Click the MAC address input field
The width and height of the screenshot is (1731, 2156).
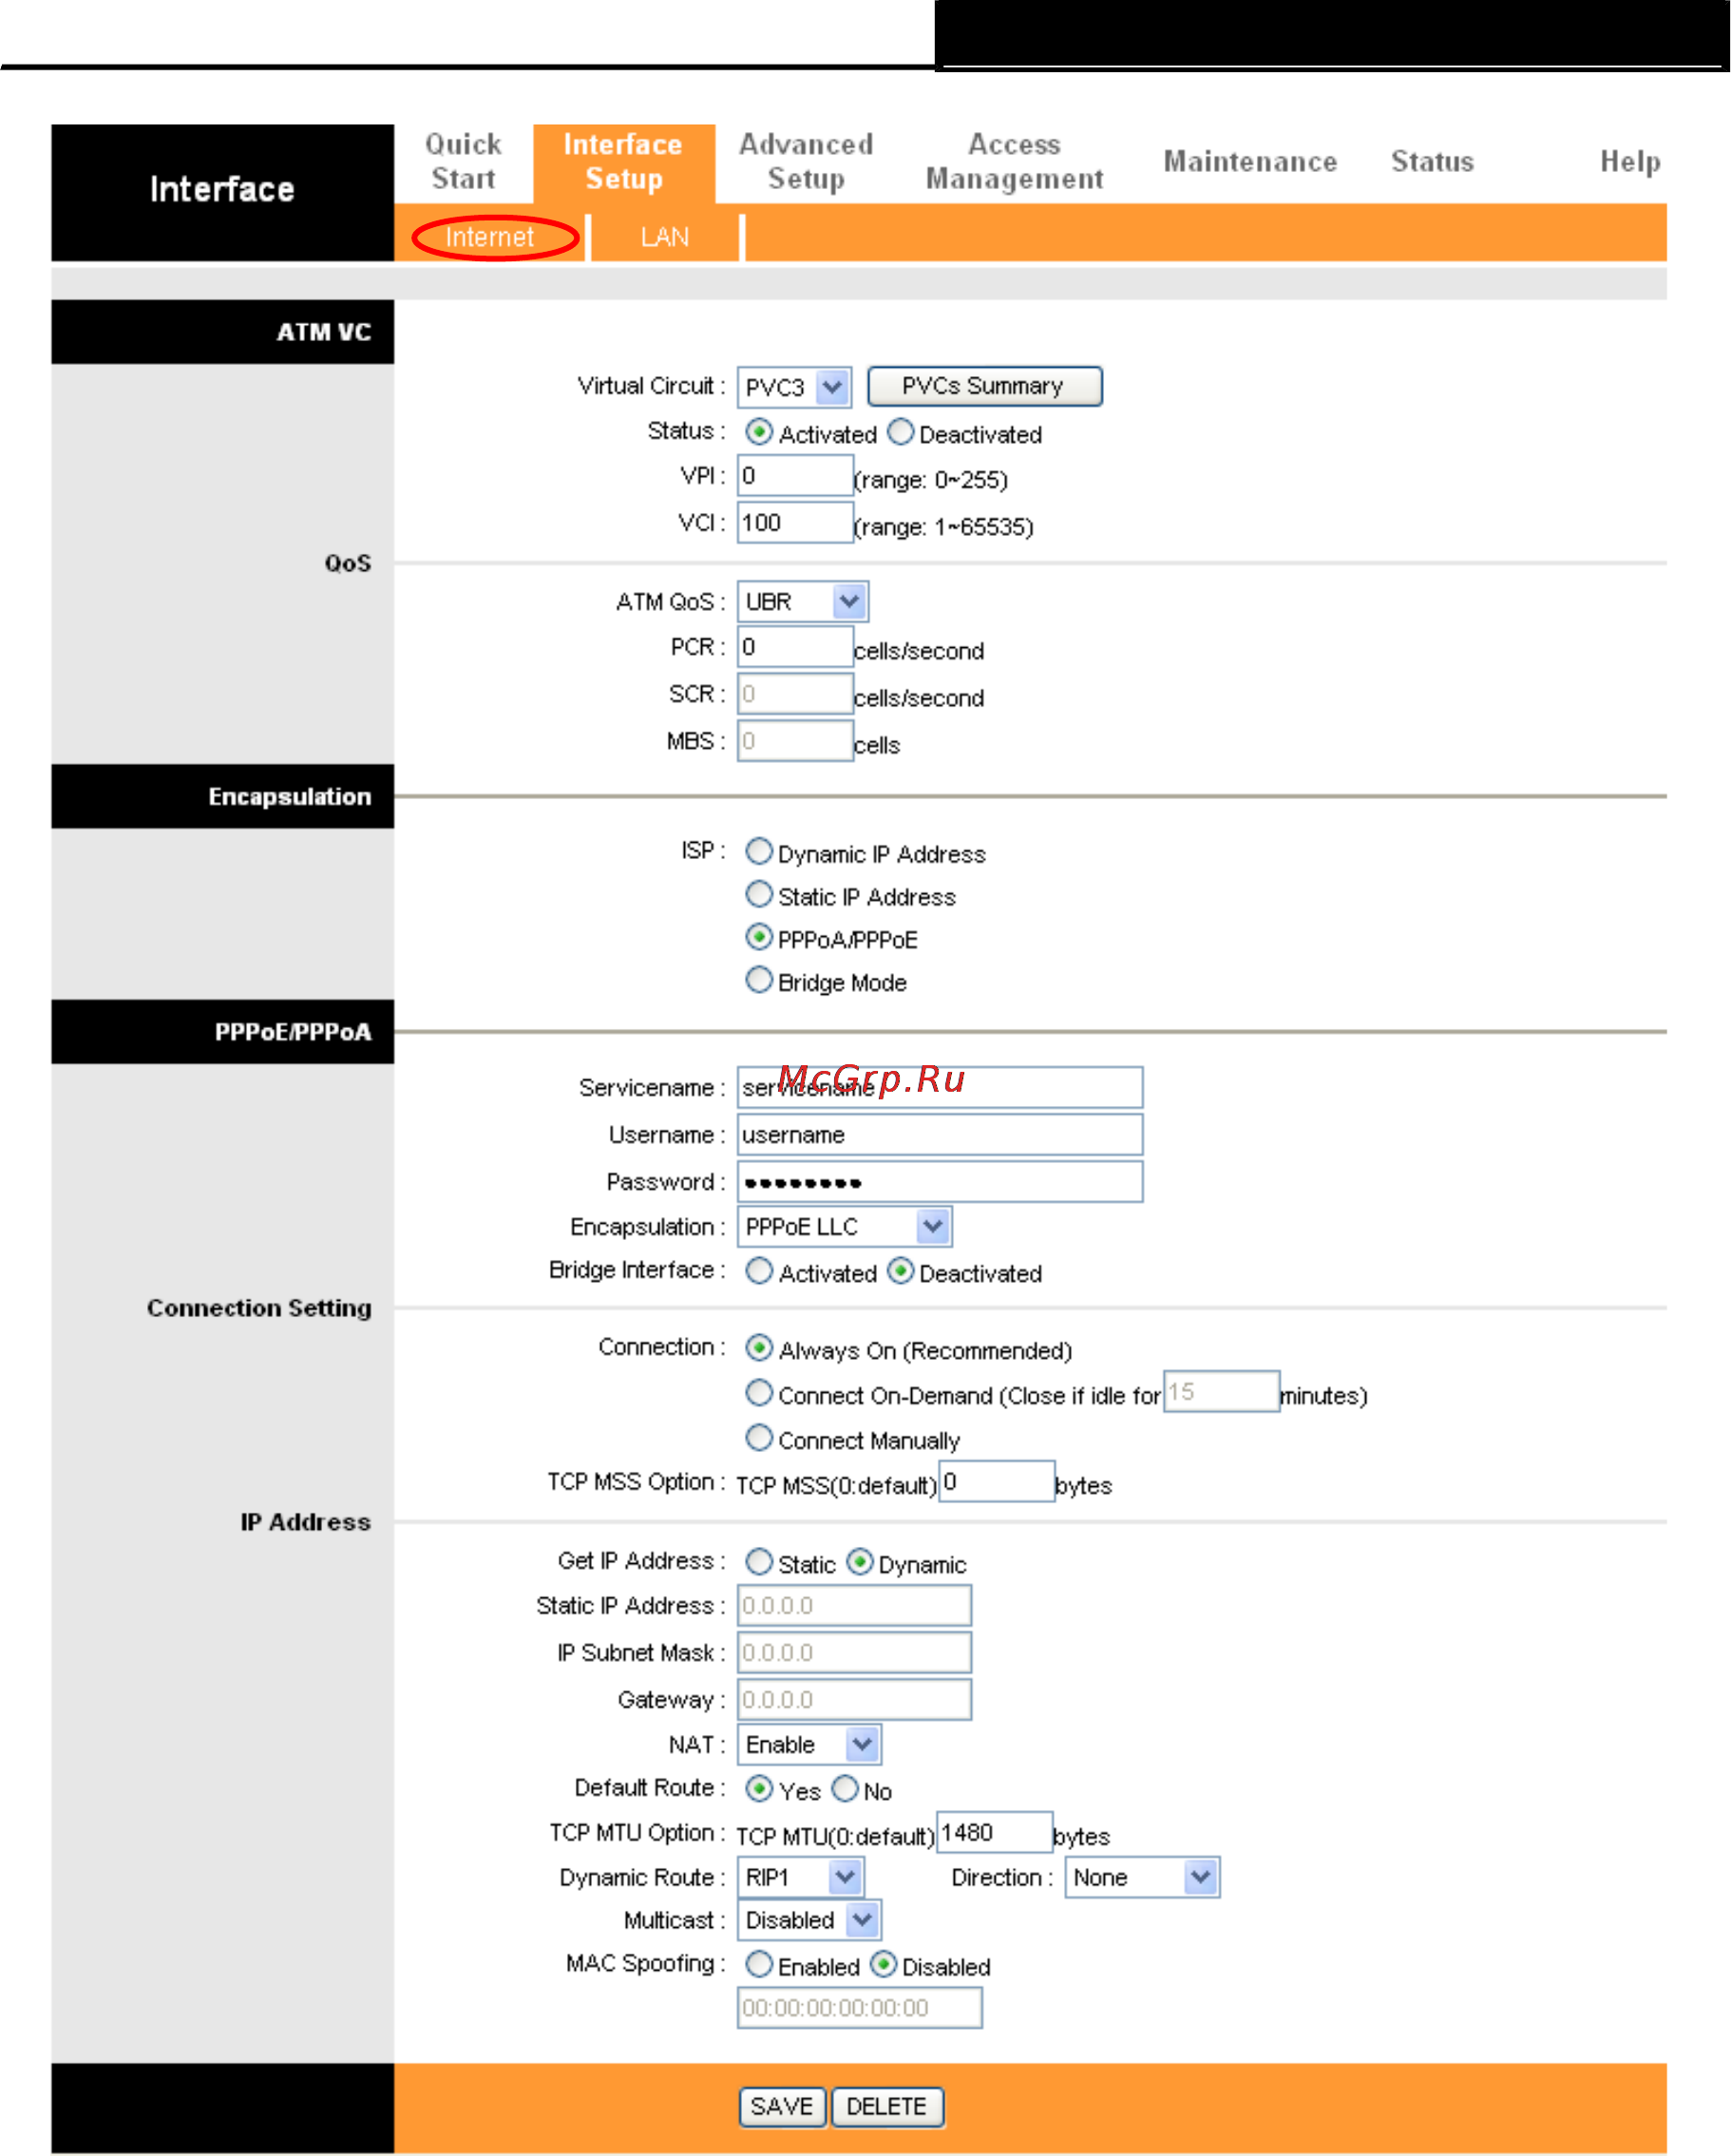(x=860, y=2008)
